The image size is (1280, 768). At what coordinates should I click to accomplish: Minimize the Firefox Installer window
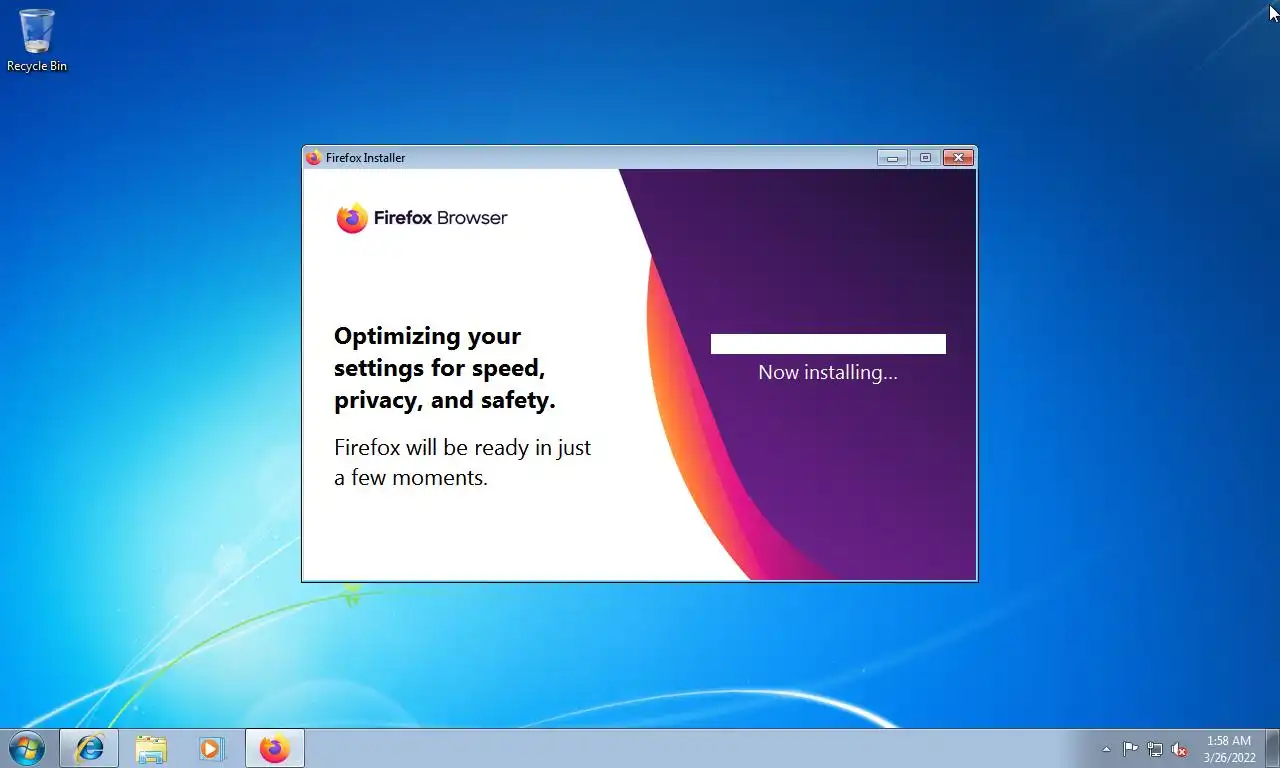point(892,158)
